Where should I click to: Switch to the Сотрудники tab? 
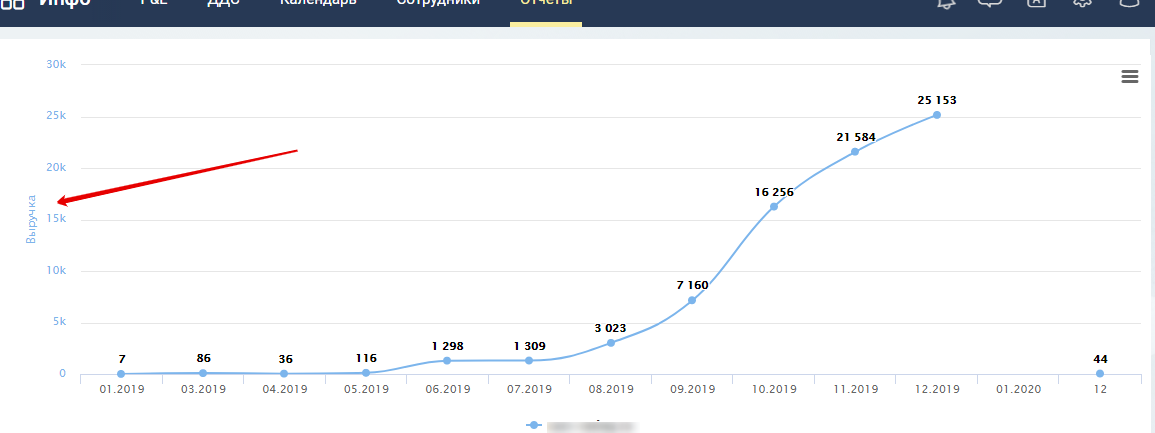(438, 3)
